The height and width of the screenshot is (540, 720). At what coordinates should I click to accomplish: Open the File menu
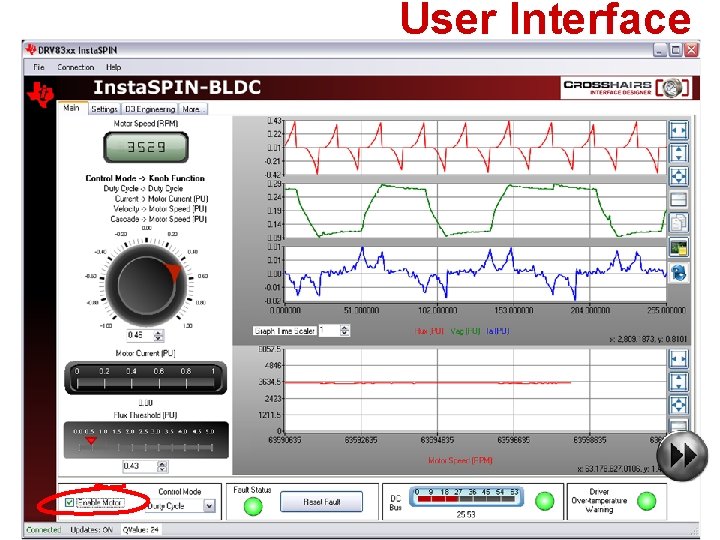(39, 67)
